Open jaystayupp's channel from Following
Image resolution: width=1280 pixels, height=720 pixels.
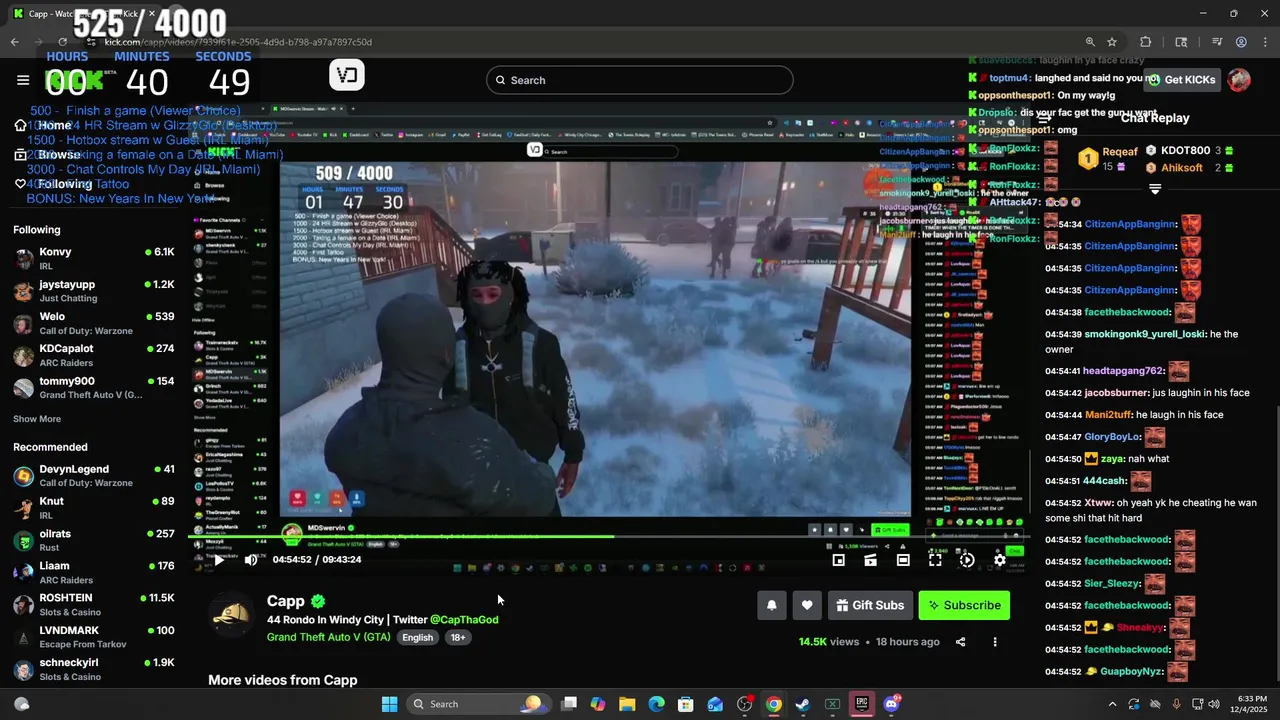(x=95, y=291)
